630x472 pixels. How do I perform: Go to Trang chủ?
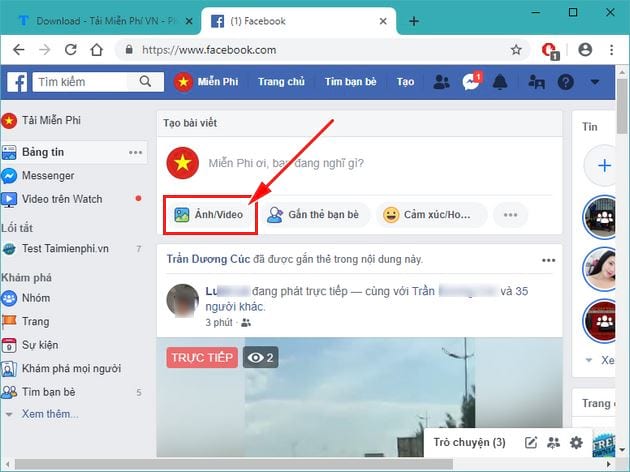tap(281, 82)
